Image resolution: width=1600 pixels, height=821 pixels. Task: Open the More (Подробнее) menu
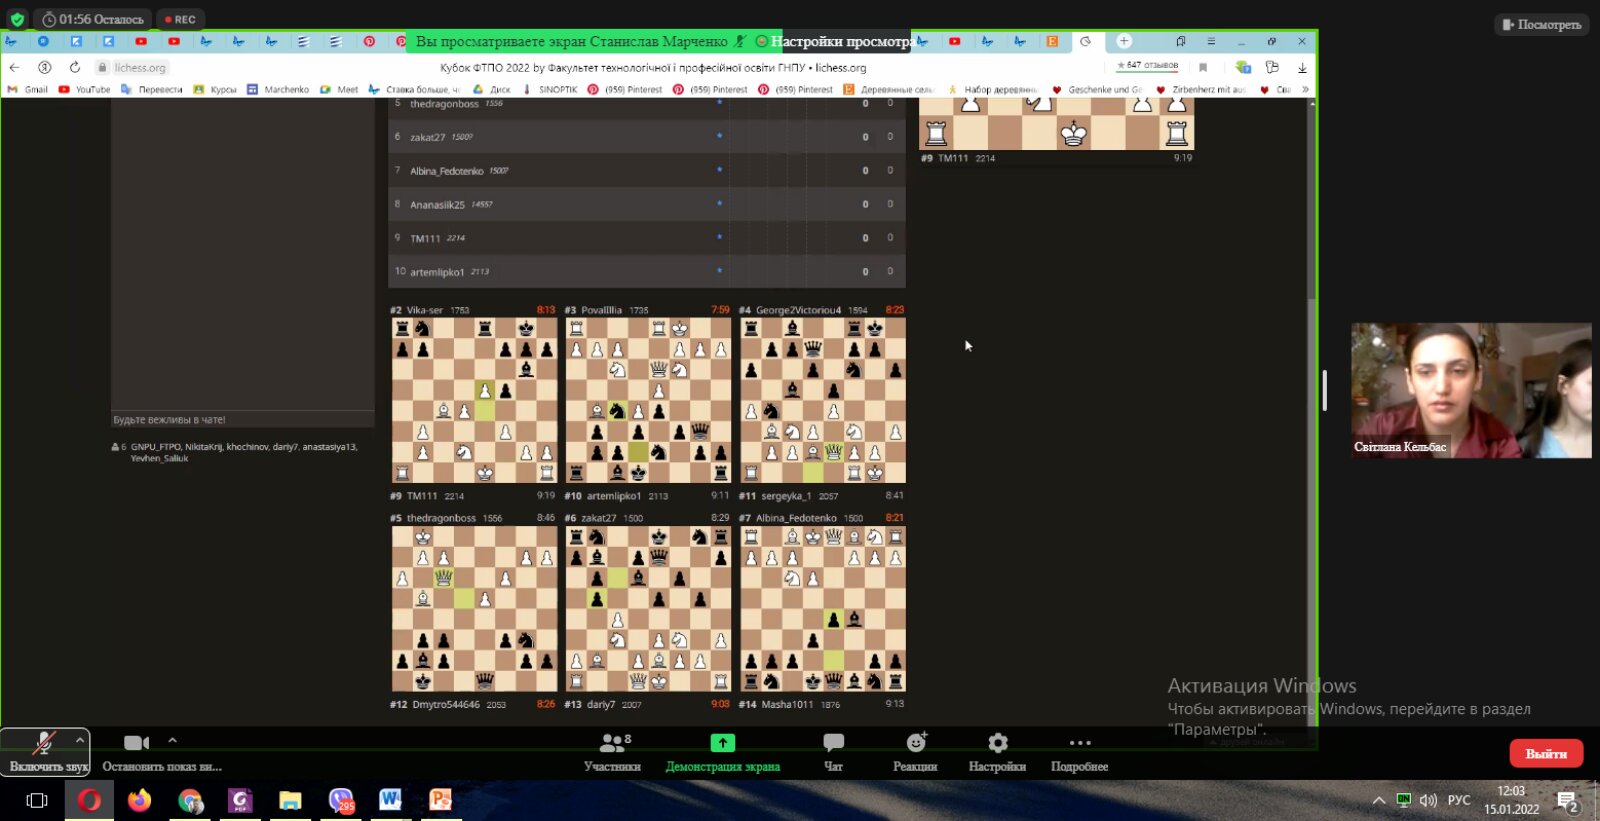tap(1079, 752)
